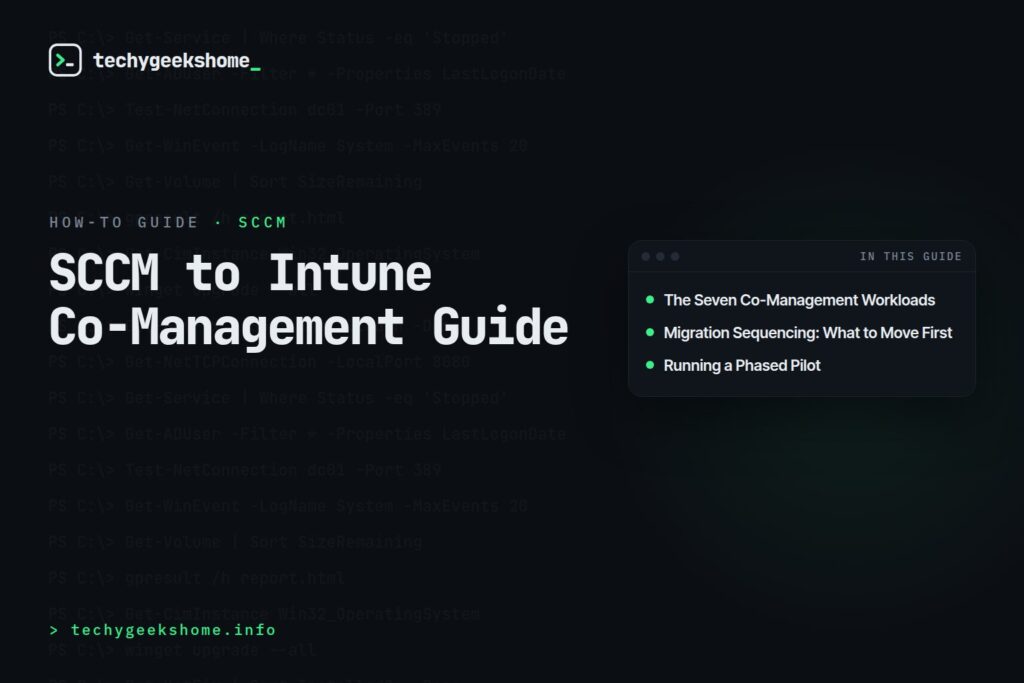Click green bullet beside Seven Co-Management Workloads

[x=650, y=300]
